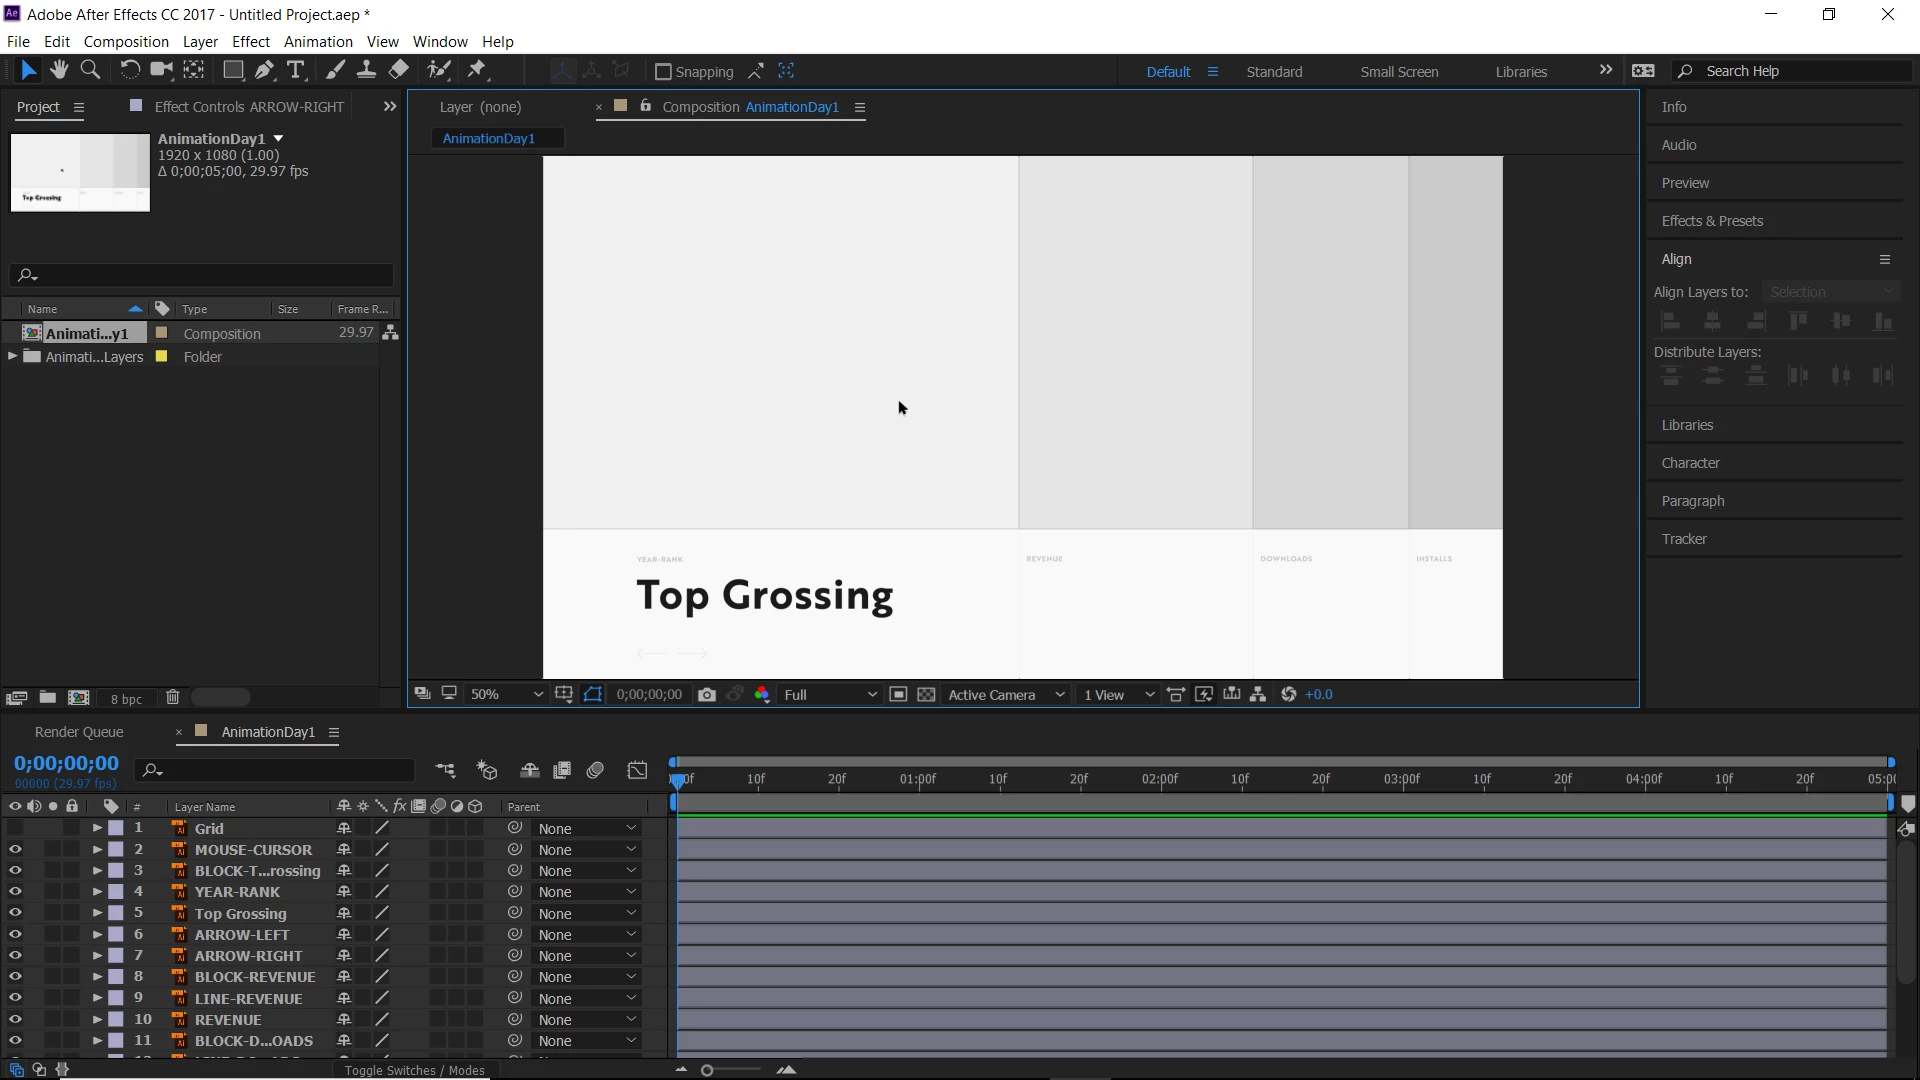Show the Grid layer with eye toggle
Image resolution: width=1920 pixels, height=1080 pixels.
coord(15,829)
